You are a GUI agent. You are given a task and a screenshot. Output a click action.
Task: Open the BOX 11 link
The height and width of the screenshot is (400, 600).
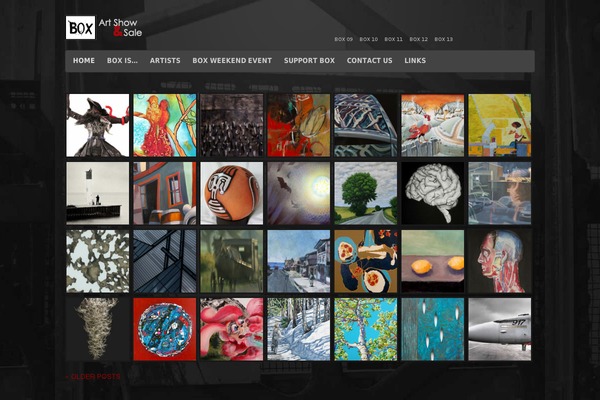pos(393,39)
